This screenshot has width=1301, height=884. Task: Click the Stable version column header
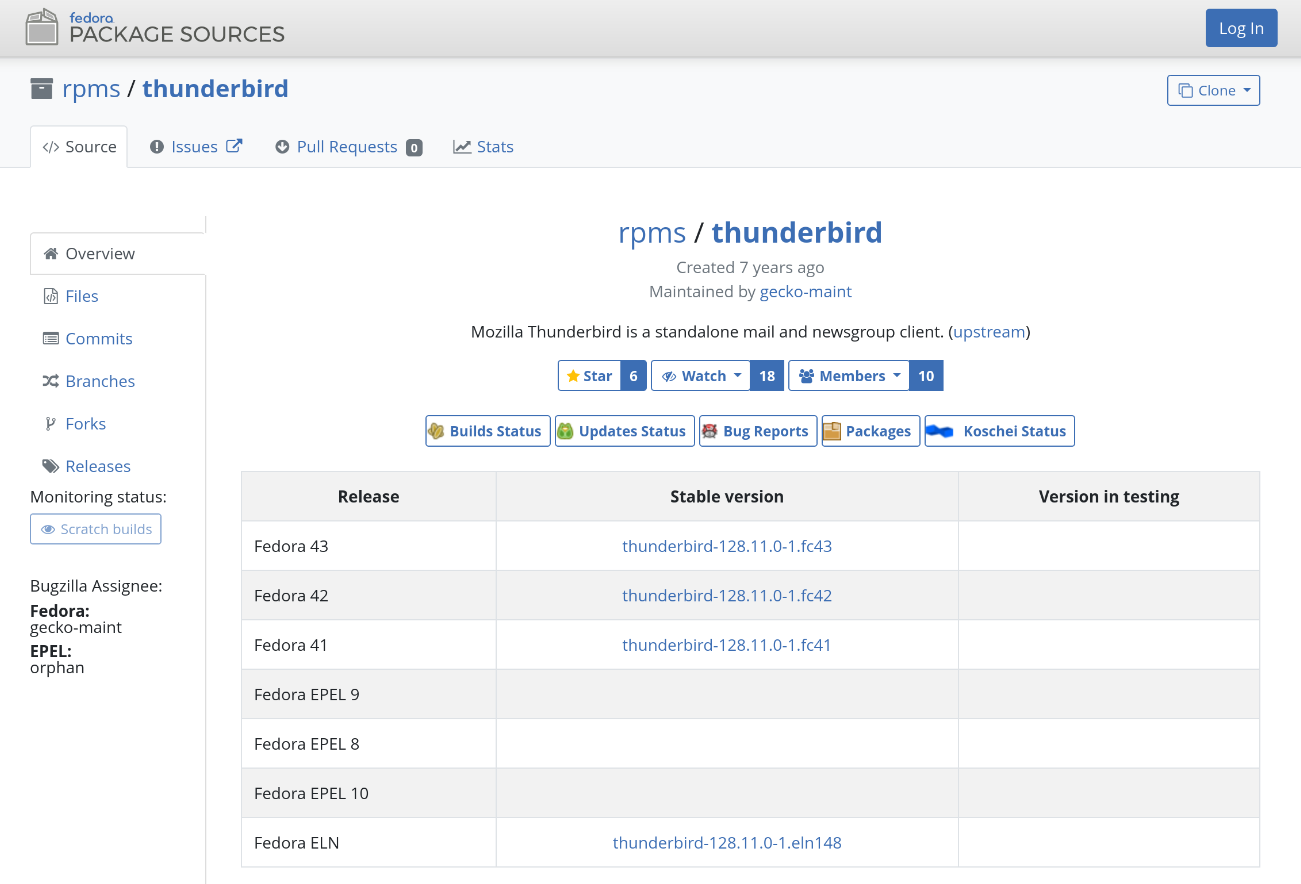(x=727, y=497)
